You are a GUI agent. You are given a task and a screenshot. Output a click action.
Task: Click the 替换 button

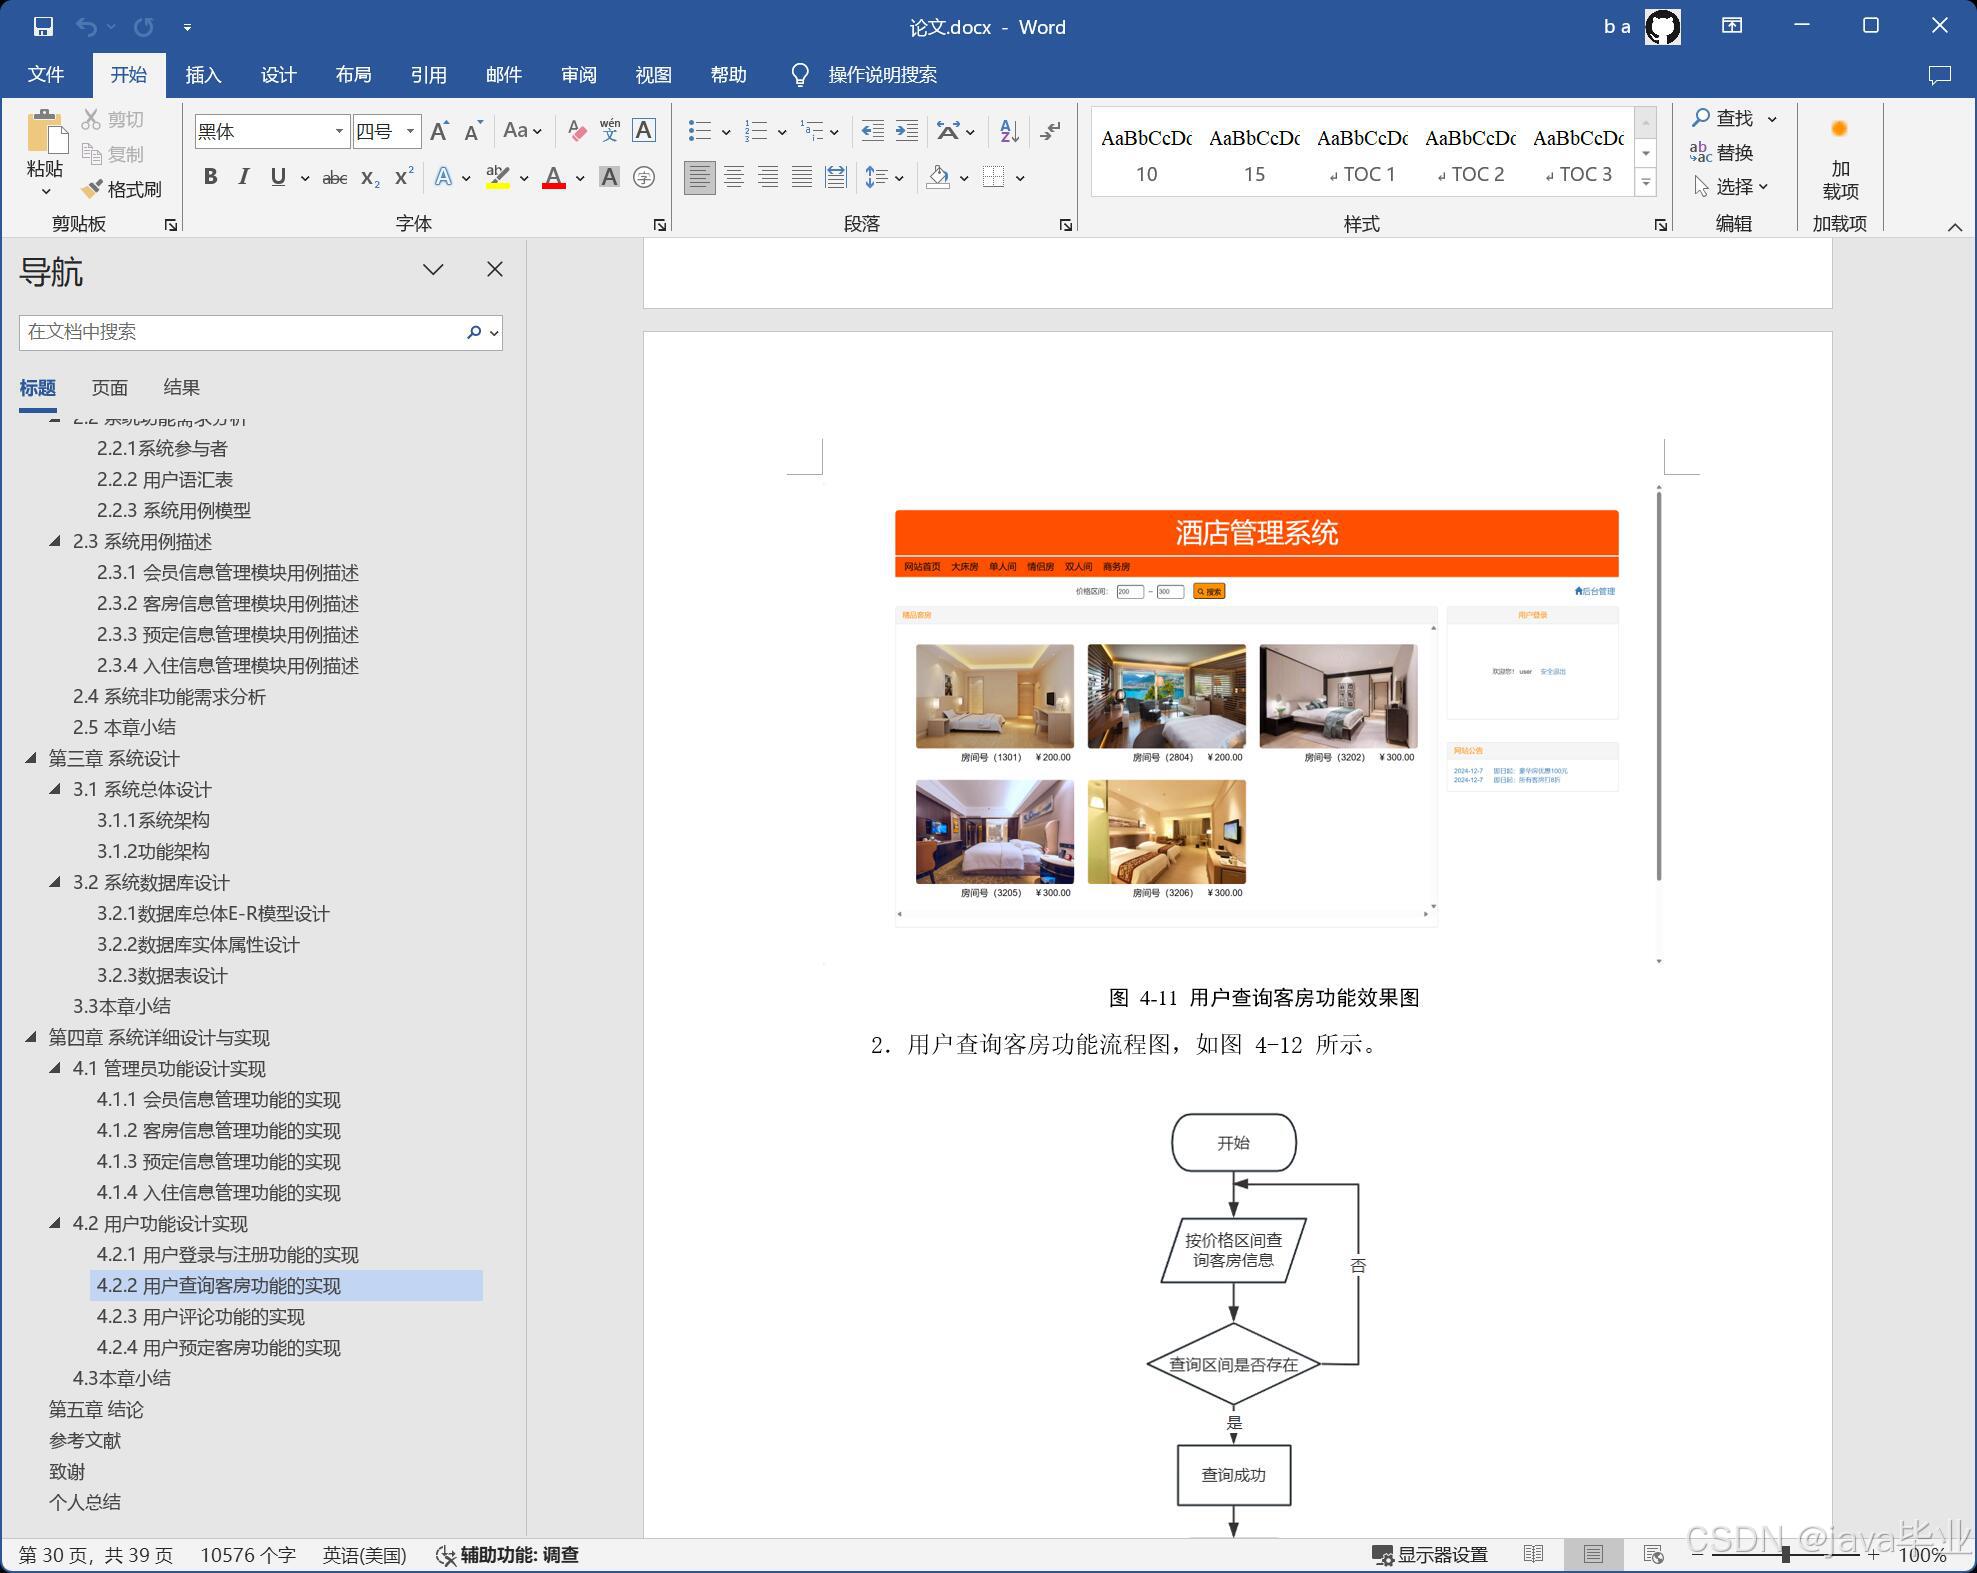pos(1722,152)
